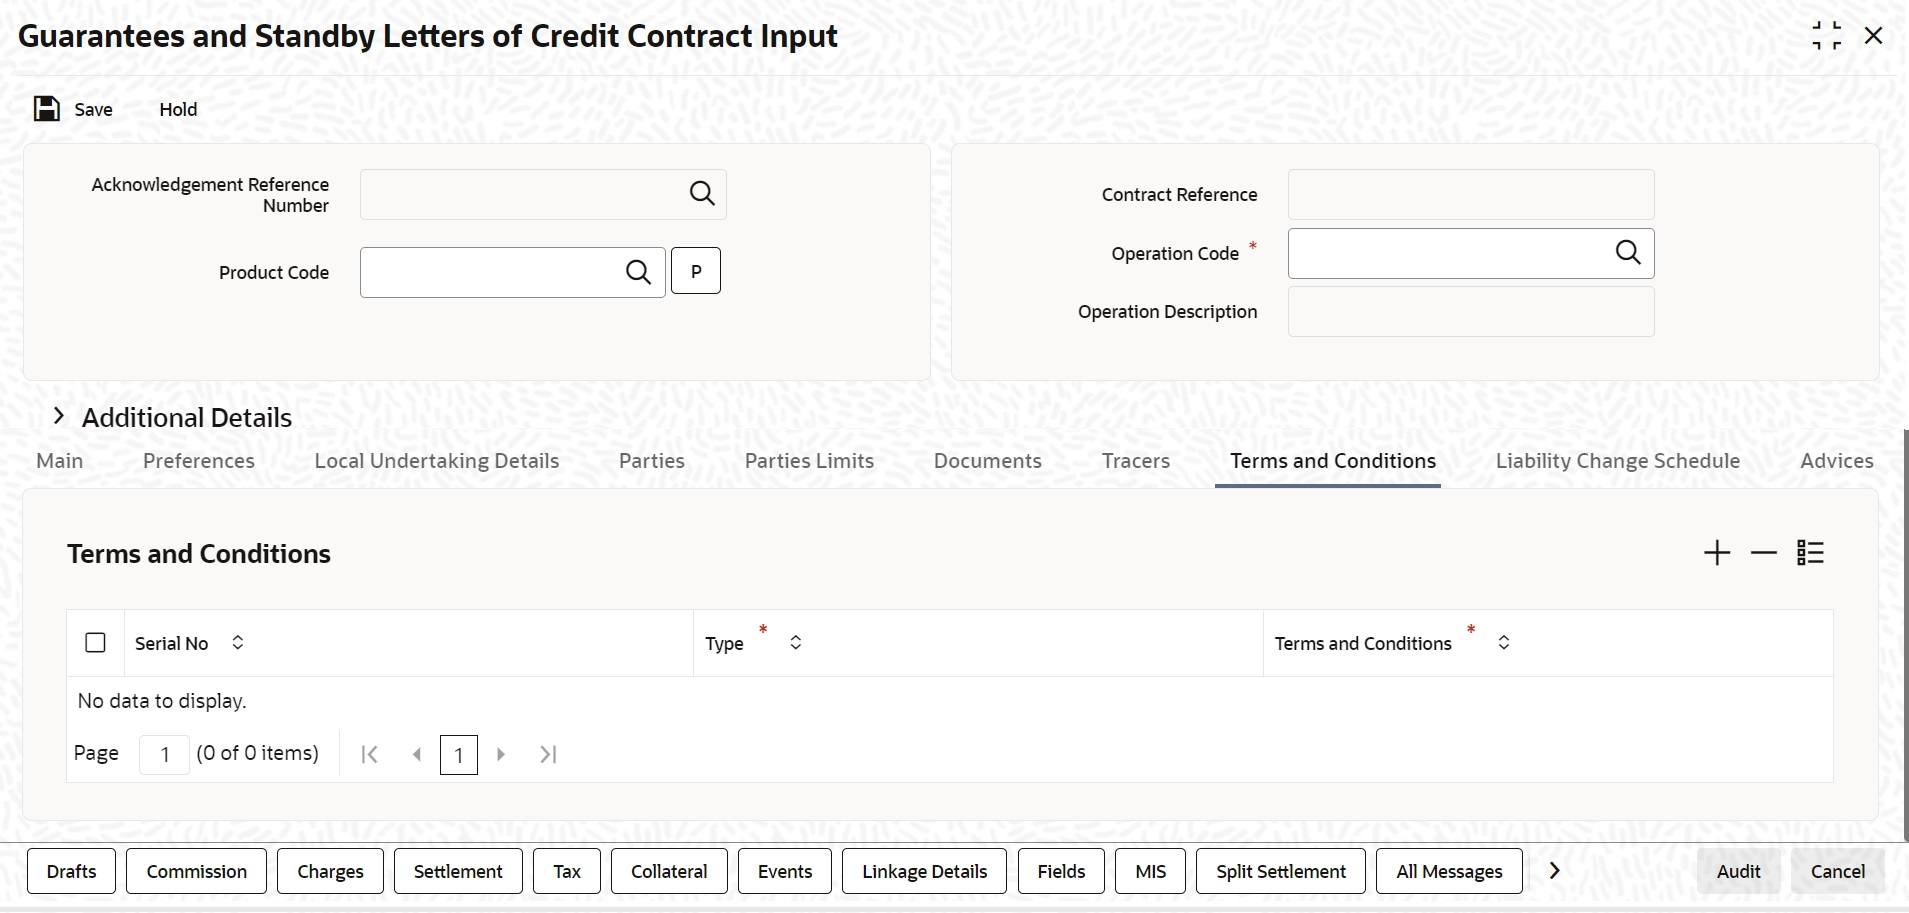Viewport: 1909px width, 913px height.
Task: Click the P button beside Product Code
Action: point(696,271)
